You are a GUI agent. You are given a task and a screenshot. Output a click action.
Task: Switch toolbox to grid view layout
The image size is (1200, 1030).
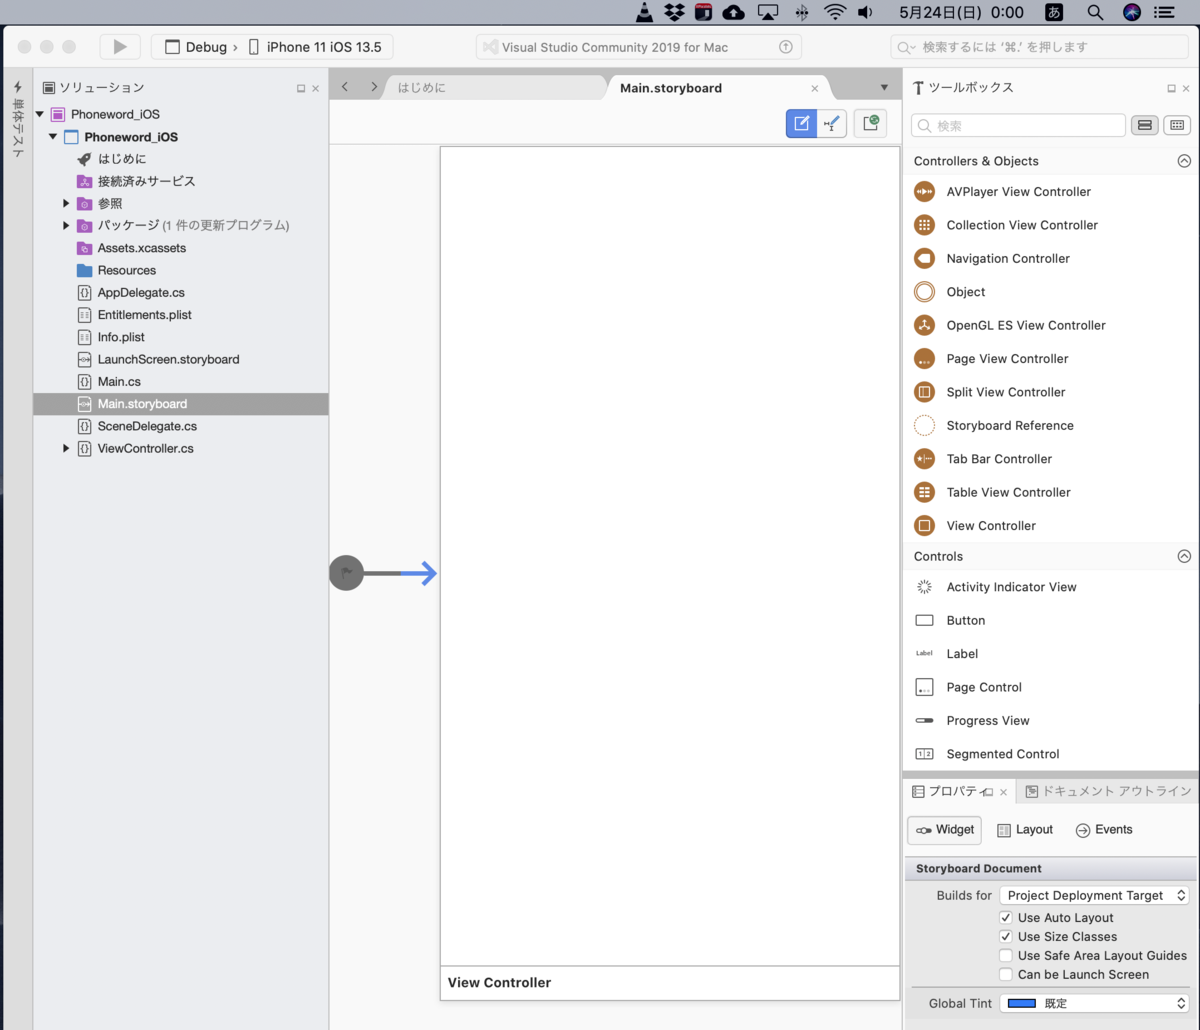[x=1177, y=125]
